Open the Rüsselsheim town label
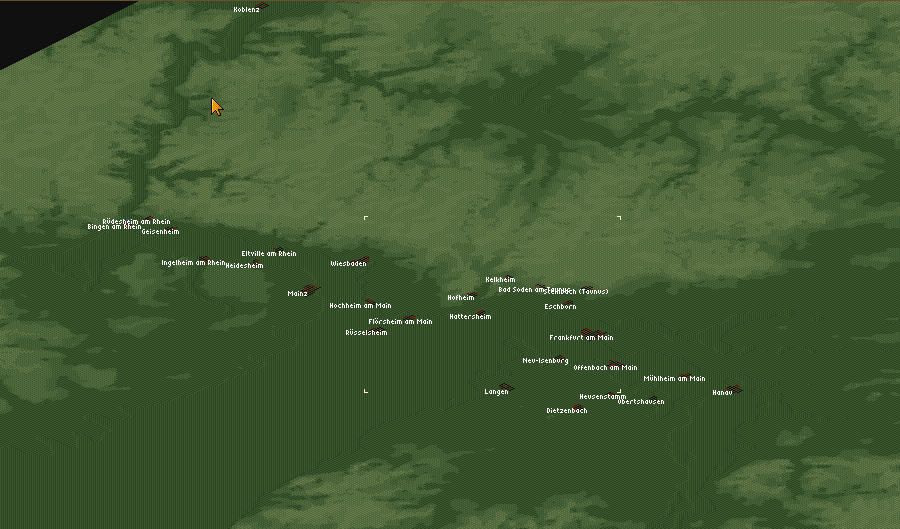 point(366,333)
